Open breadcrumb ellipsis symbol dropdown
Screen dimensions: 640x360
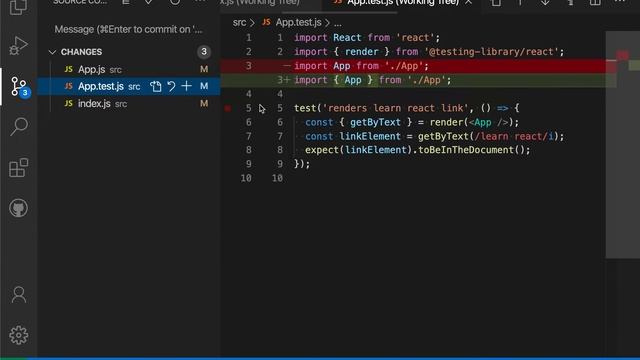click(338, 22)
